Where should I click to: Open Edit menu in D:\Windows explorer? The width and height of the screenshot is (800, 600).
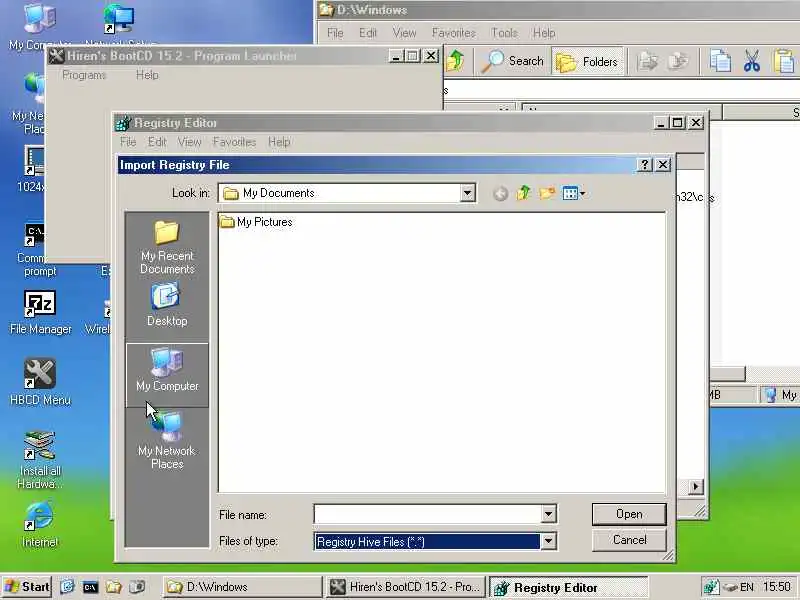point(367,33)
